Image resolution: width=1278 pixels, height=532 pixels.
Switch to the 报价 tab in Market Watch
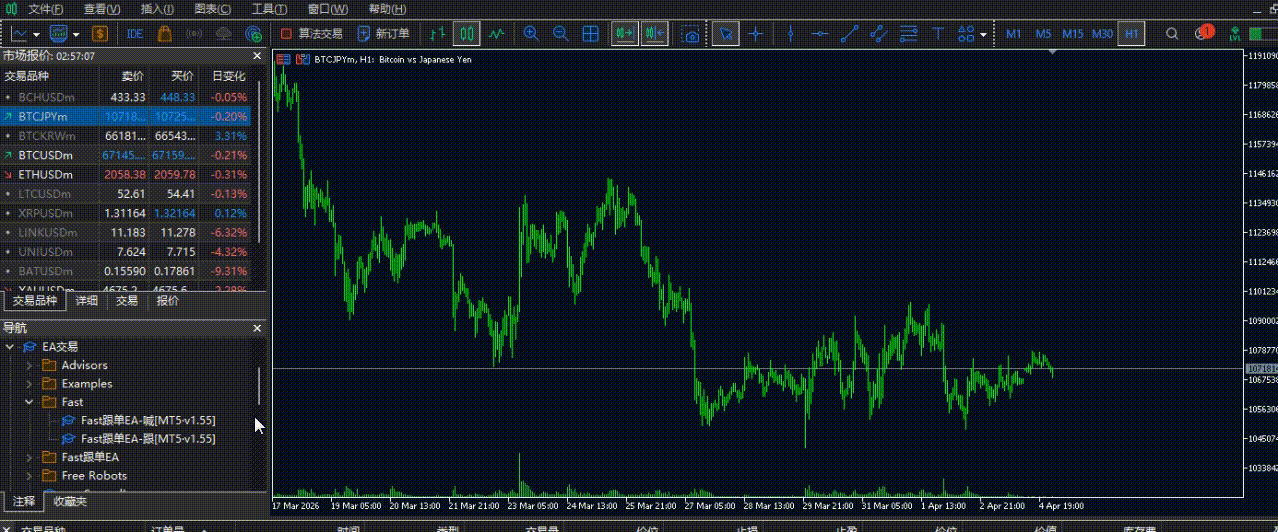coord(168,300)
